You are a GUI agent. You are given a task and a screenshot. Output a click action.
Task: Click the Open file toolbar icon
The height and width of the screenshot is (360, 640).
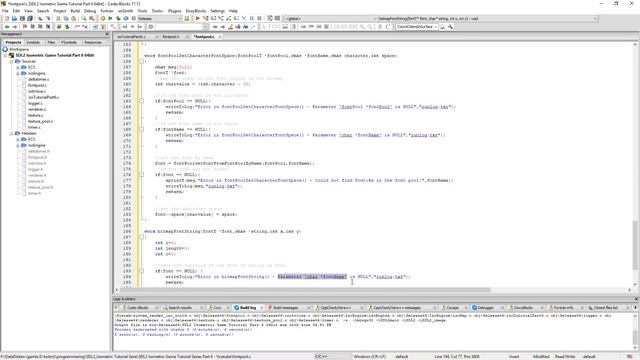pos(14,19)
